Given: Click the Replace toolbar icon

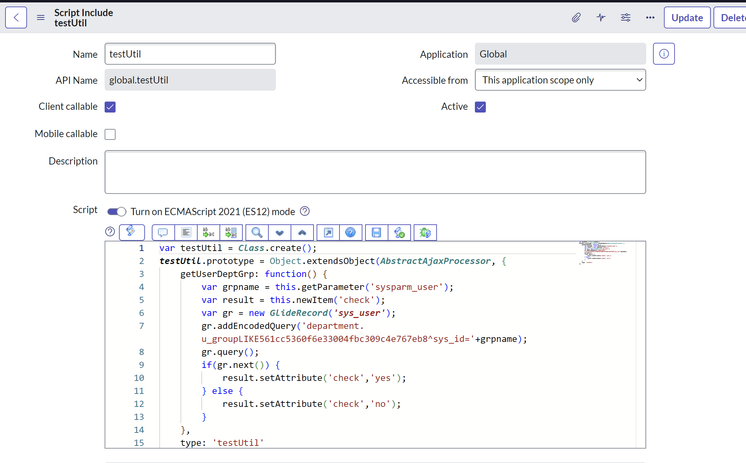Looking at the screenshot, I should [x=208, y=232].
